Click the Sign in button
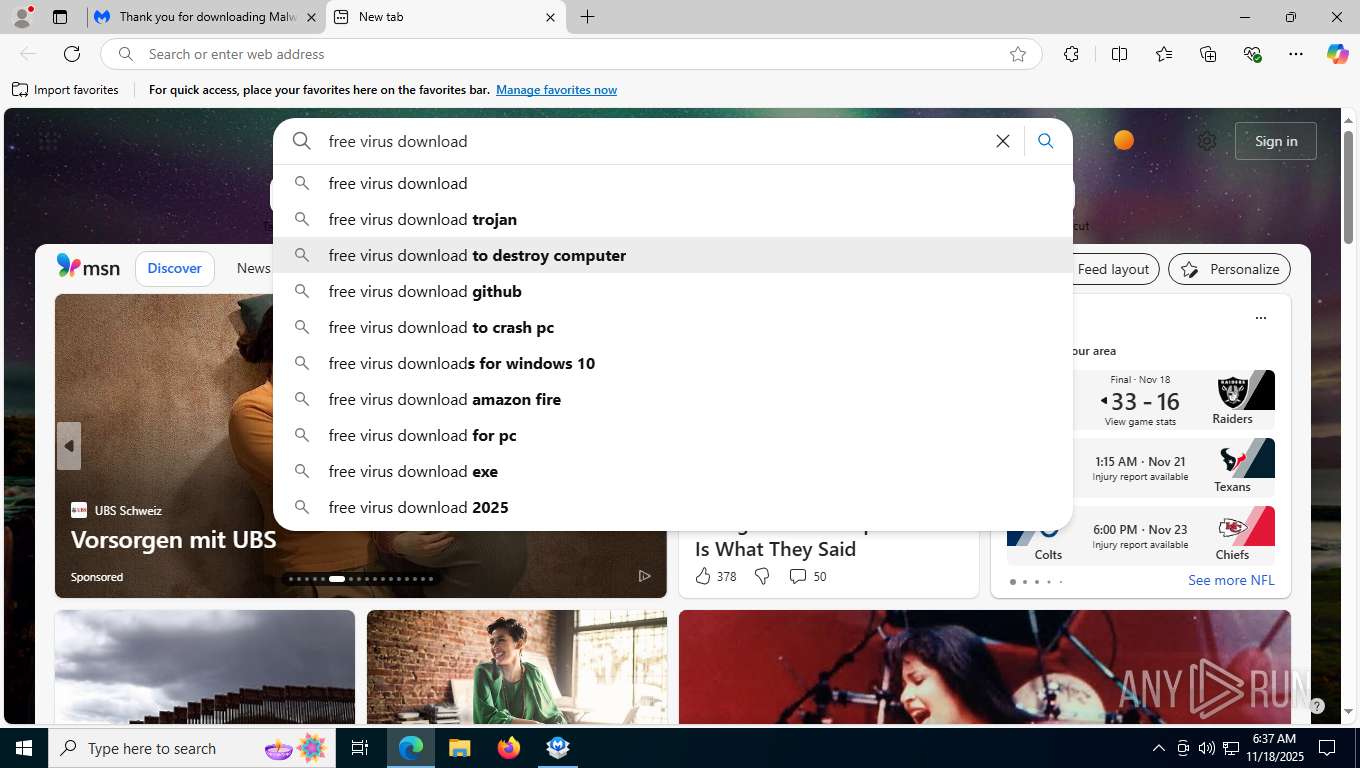Image resolution: width=1360 pixels, height=768 pixels. click(1276, 141)
